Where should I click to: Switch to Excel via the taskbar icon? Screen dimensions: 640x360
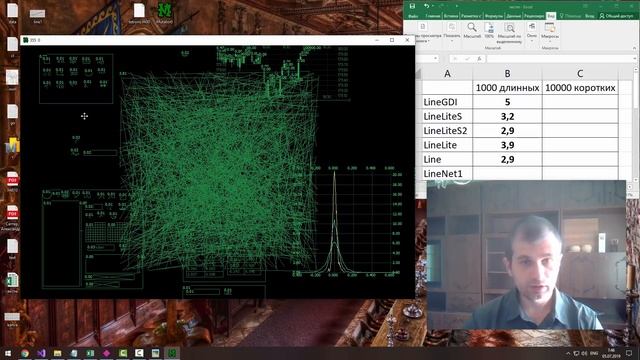click(90, 353)
